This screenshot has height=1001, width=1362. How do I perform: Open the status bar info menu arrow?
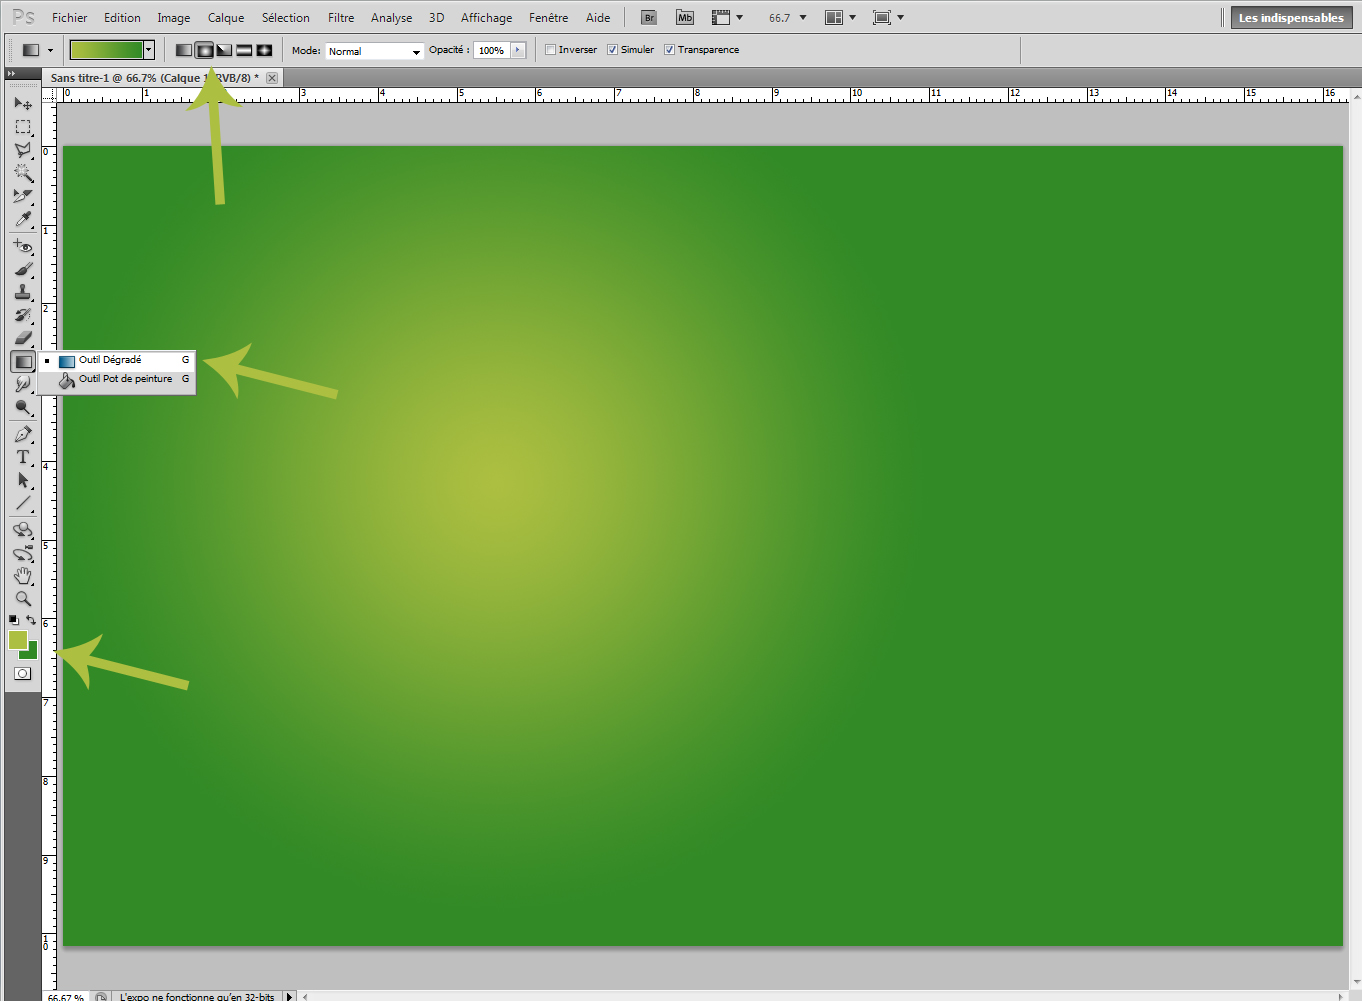pos(290,996)
